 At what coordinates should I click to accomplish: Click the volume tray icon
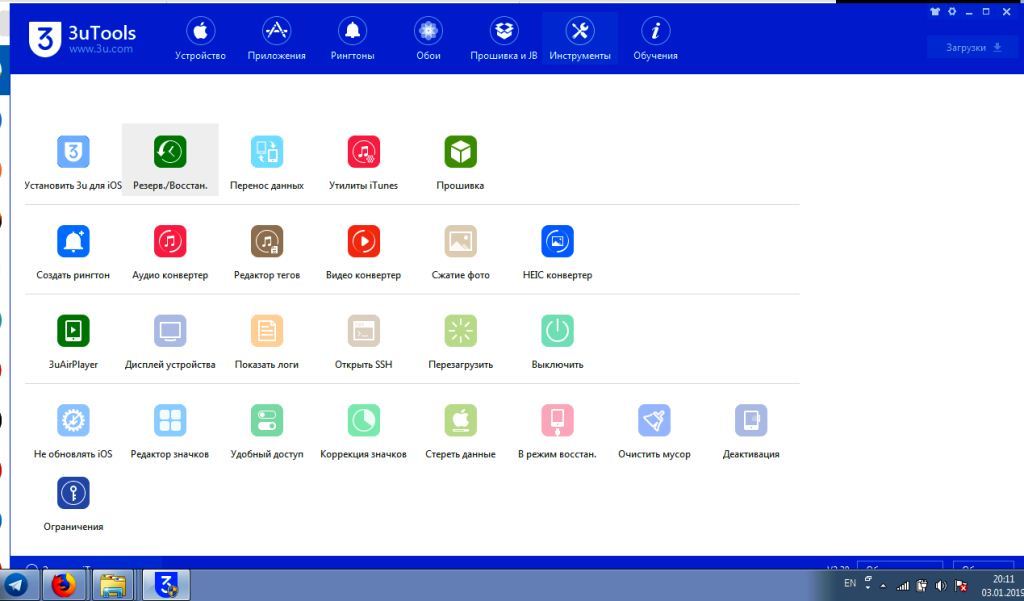pyautogui.click(x=941, y=586)
